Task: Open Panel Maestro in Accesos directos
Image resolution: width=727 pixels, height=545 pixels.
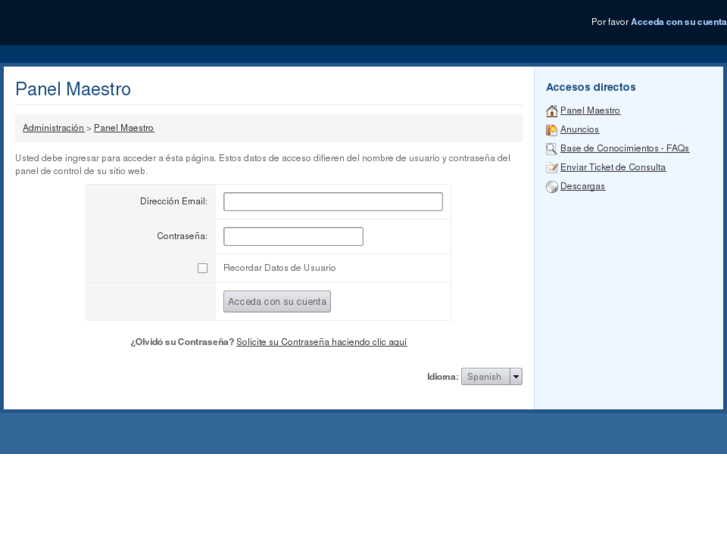Action: click(x=590, y=110)
